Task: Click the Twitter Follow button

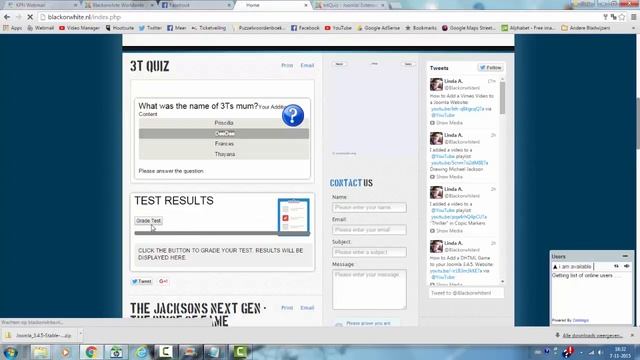Action: click(491, 68)
